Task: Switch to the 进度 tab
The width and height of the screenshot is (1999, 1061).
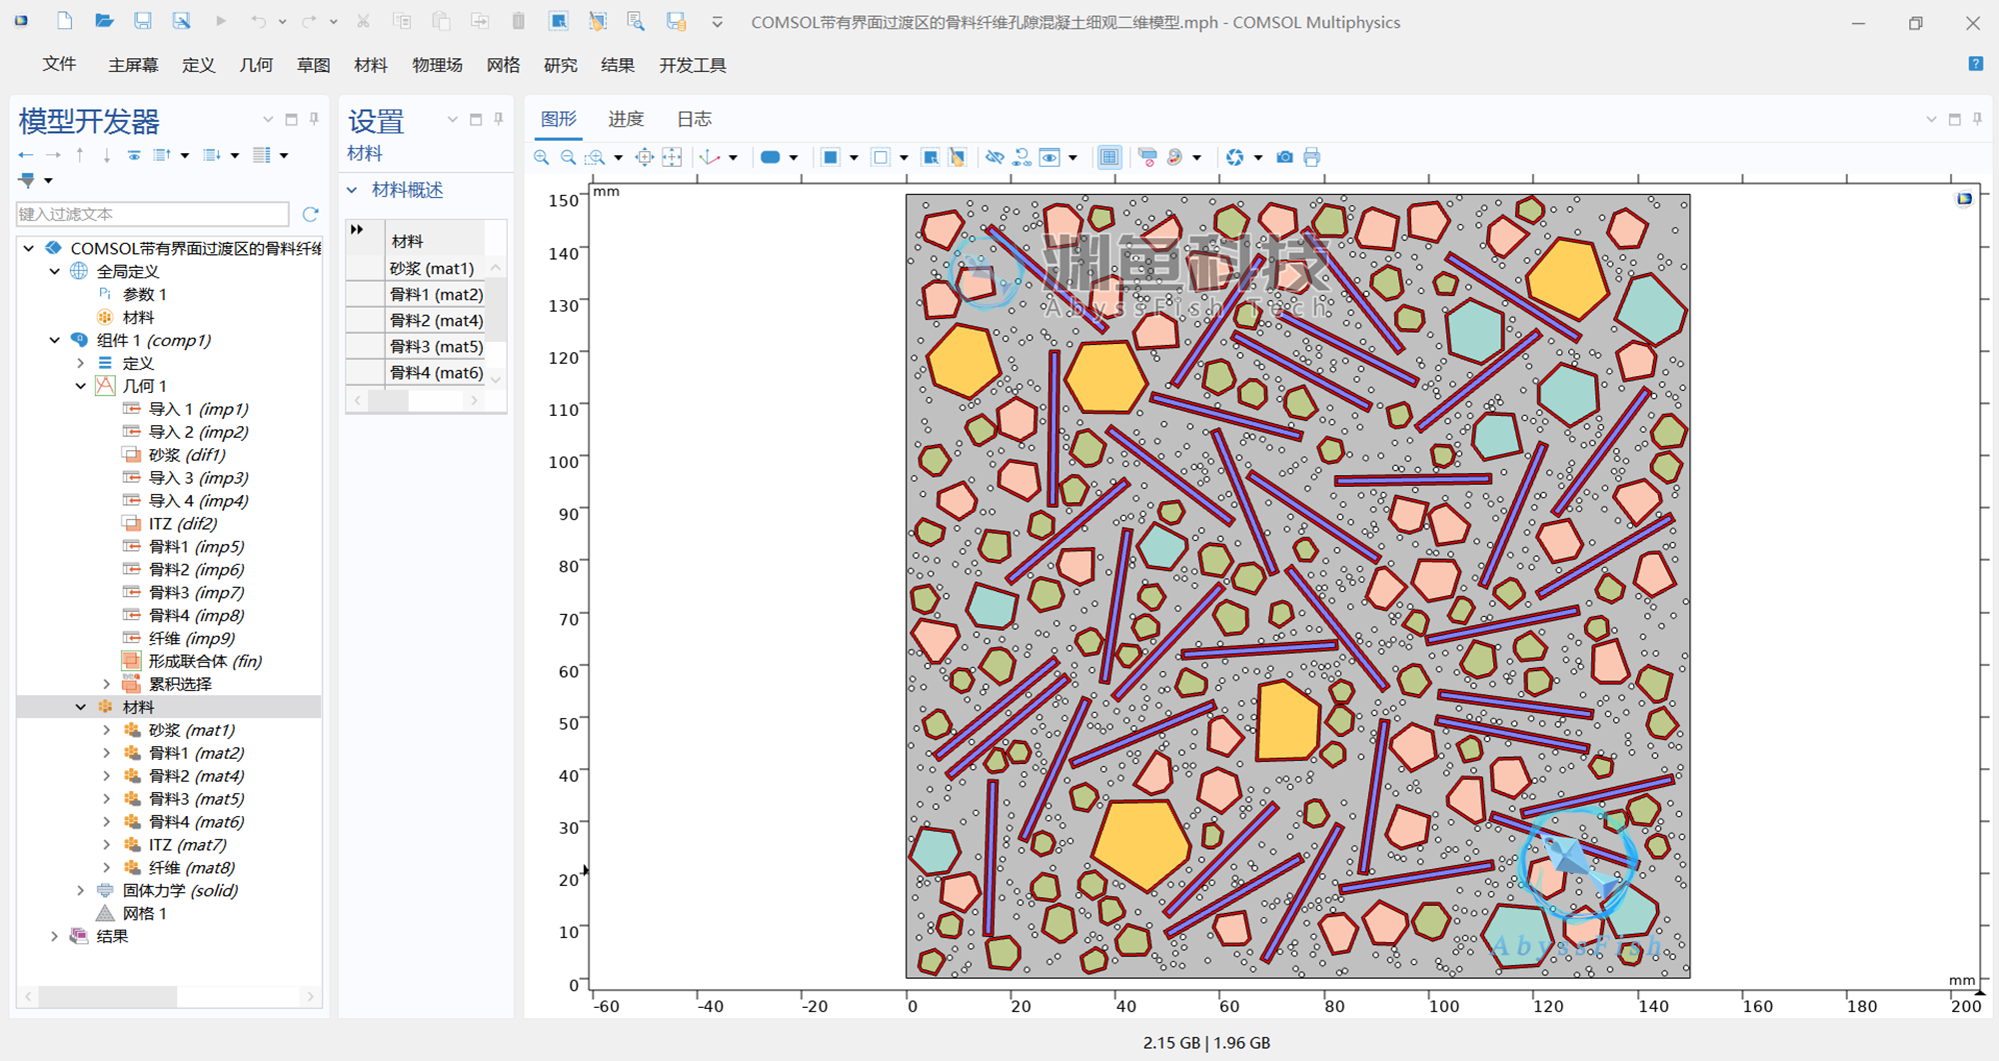Action: 626,119
